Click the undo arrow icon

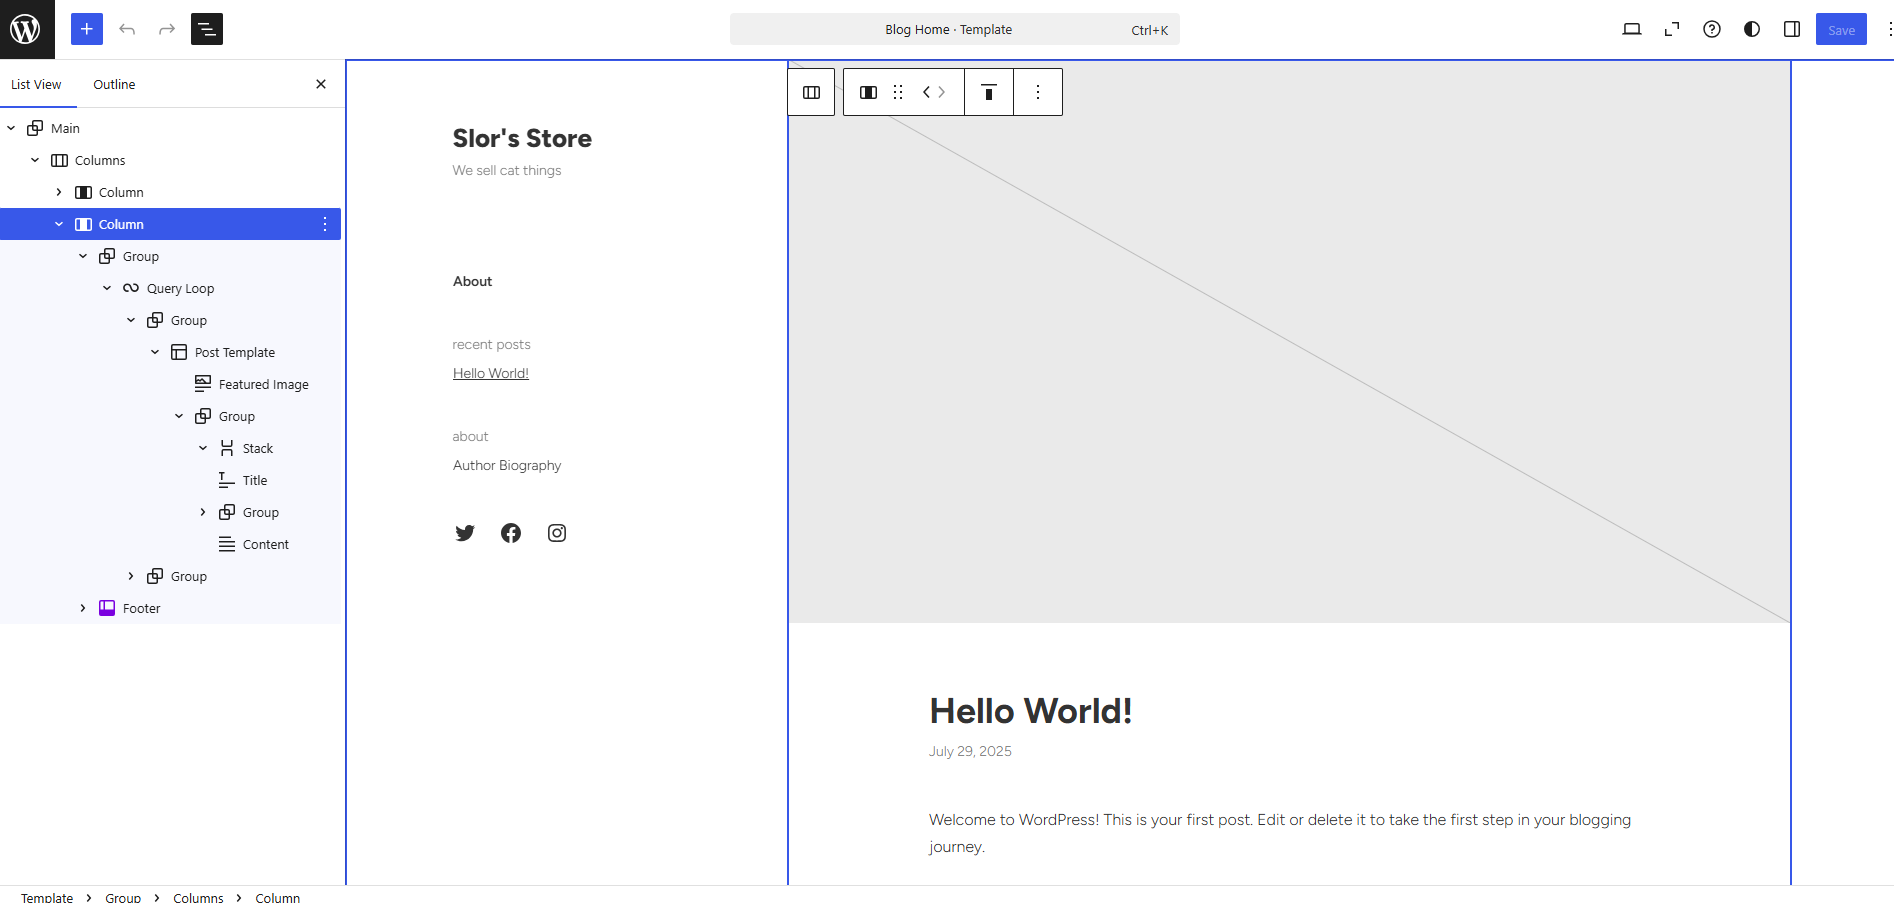[x=127, y=29]
